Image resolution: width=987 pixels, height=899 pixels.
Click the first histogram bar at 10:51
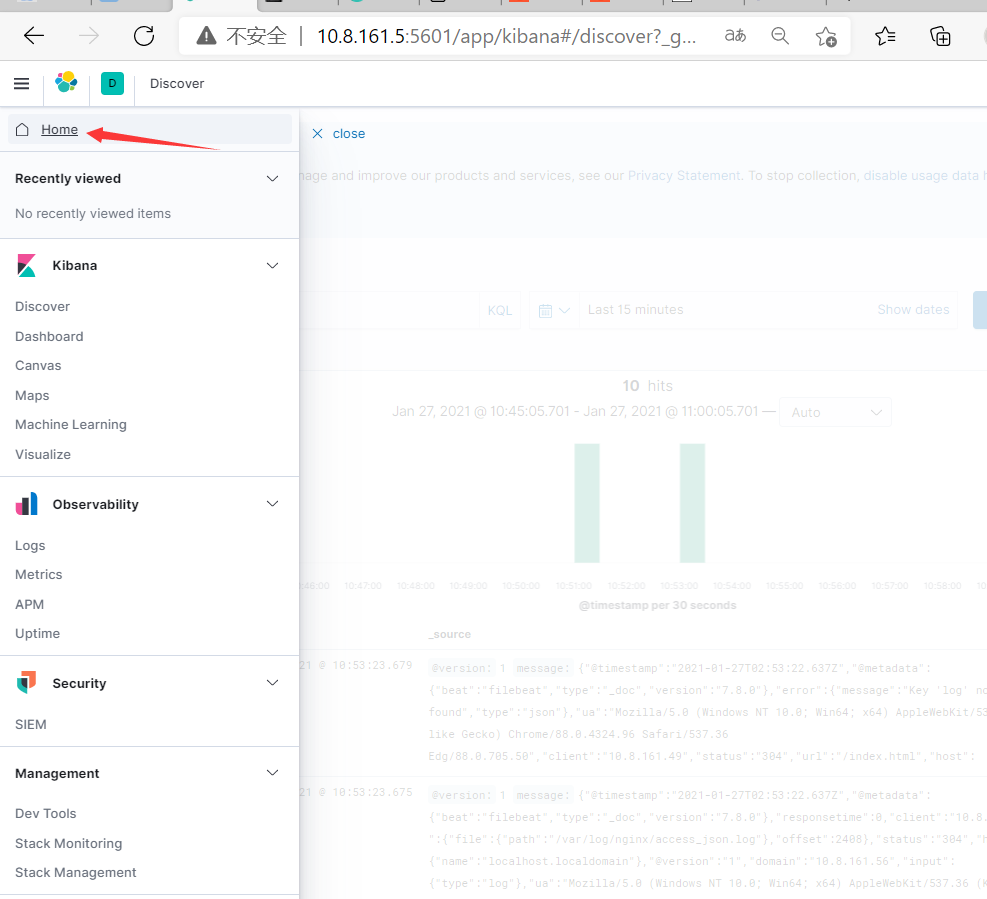pos(587,503)
